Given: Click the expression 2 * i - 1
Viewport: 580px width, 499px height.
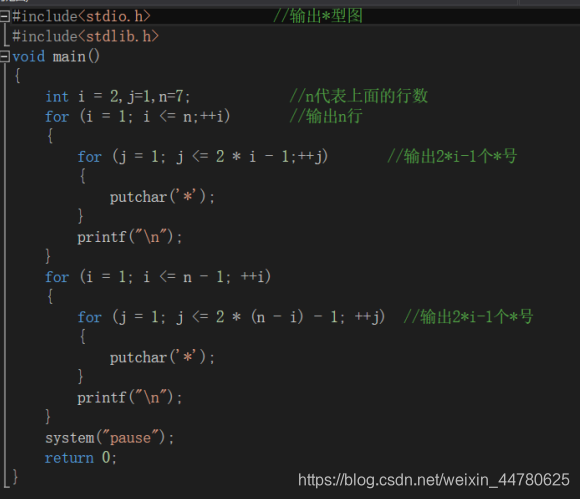Looking at the screenshot, I should tap(252, 157).
